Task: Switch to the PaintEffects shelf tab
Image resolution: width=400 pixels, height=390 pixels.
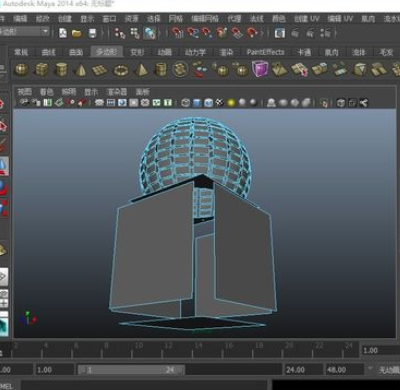Action: coord(265,52)
